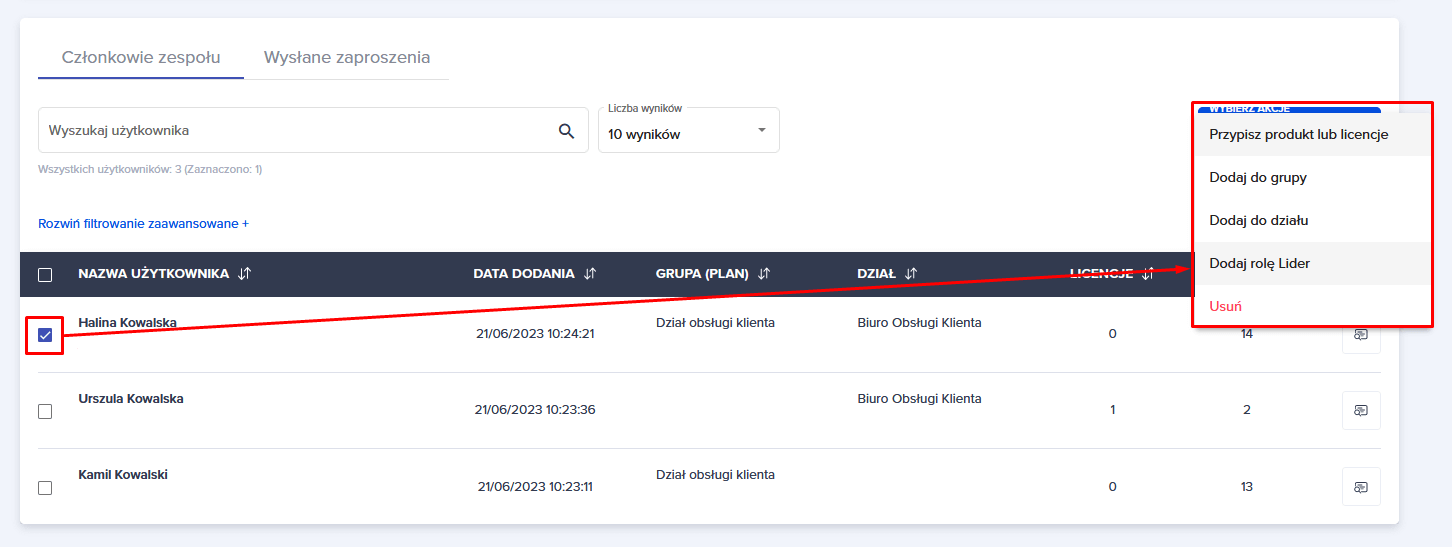1452x547 pixels.
Task: Expand advanced filtering with Rozwiń filtrowanie zaawansowane
Action: [143, 224]
